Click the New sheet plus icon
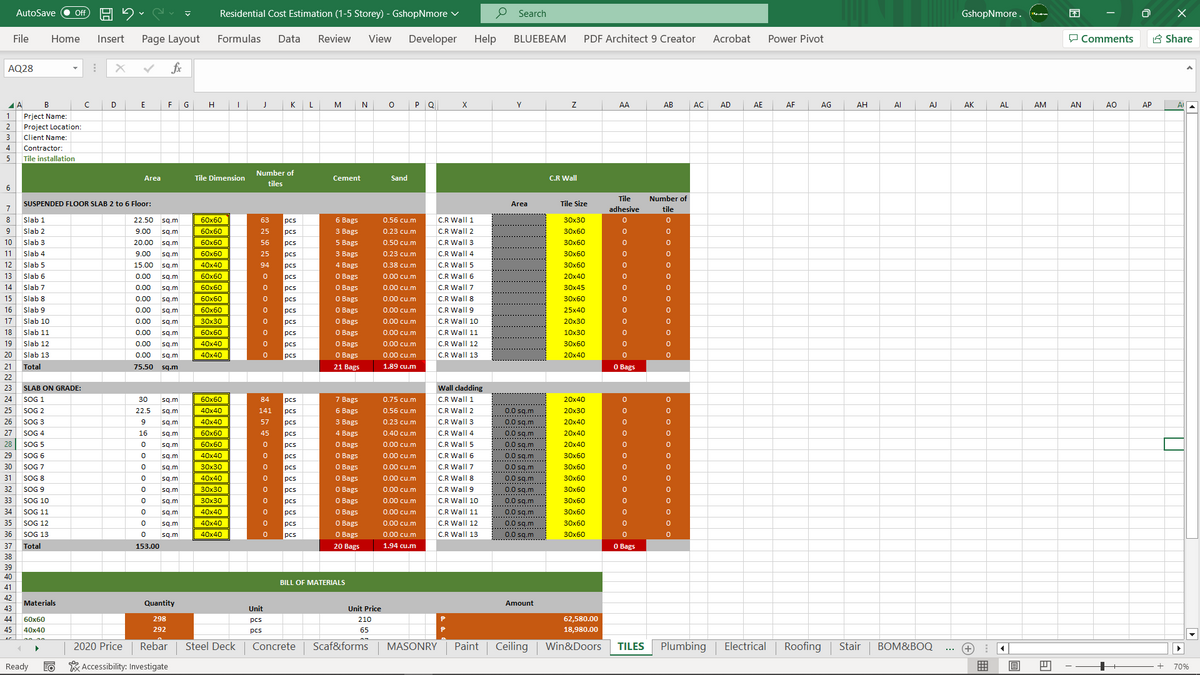This screenshot has width=1200, height=675. point(966,647)
